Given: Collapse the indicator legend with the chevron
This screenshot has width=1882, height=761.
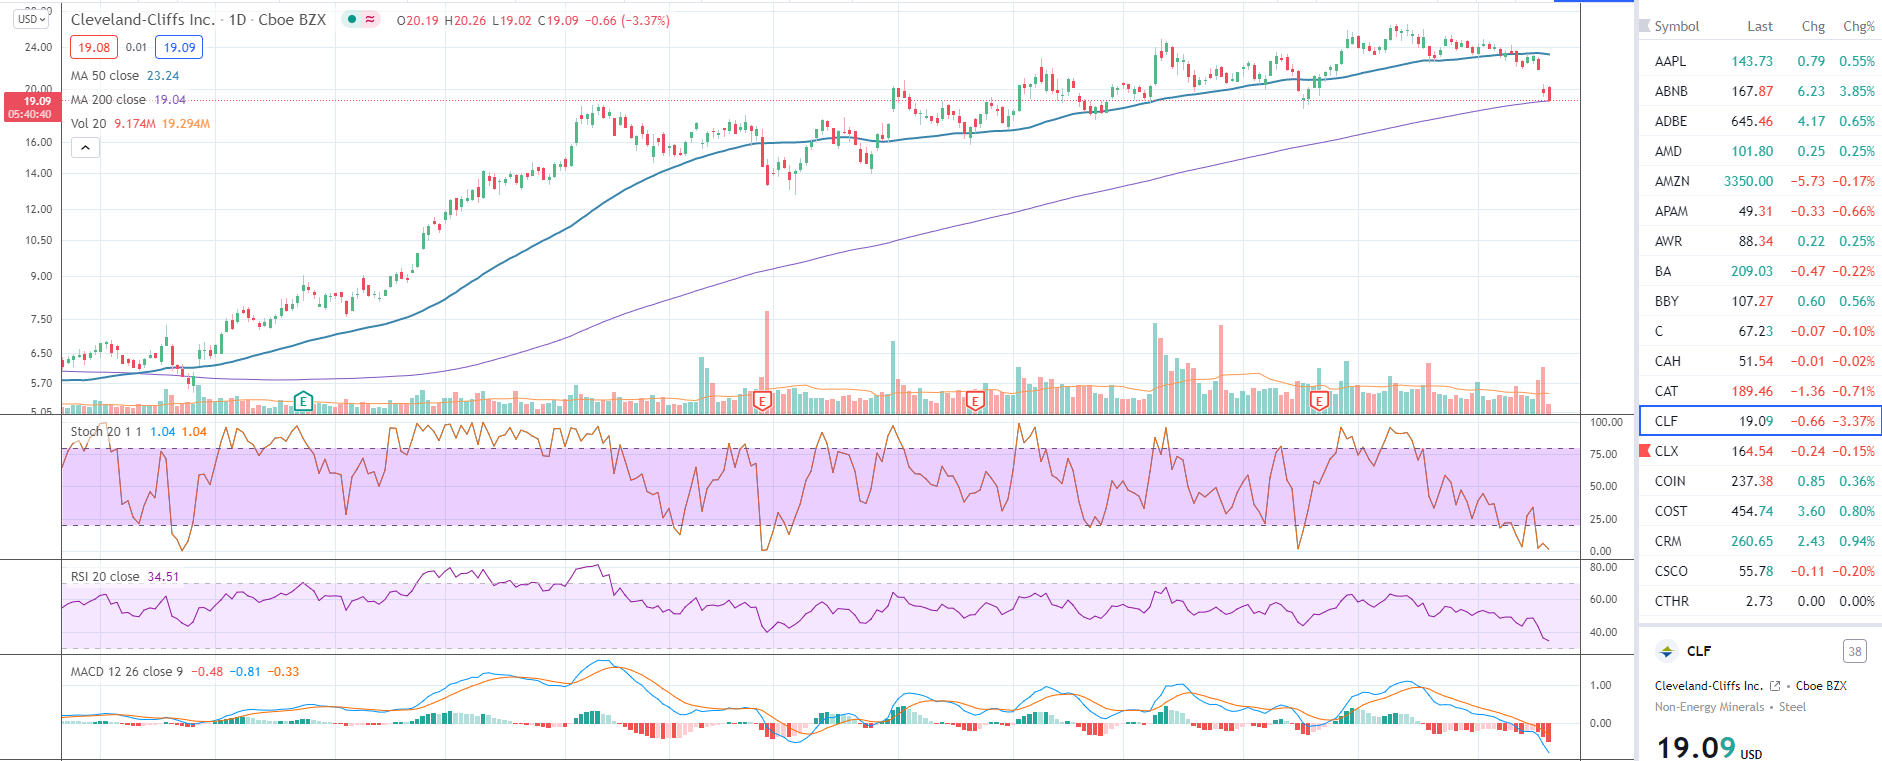Looking at the screenshot, I should pyautogui.click(x=86, y=148).
